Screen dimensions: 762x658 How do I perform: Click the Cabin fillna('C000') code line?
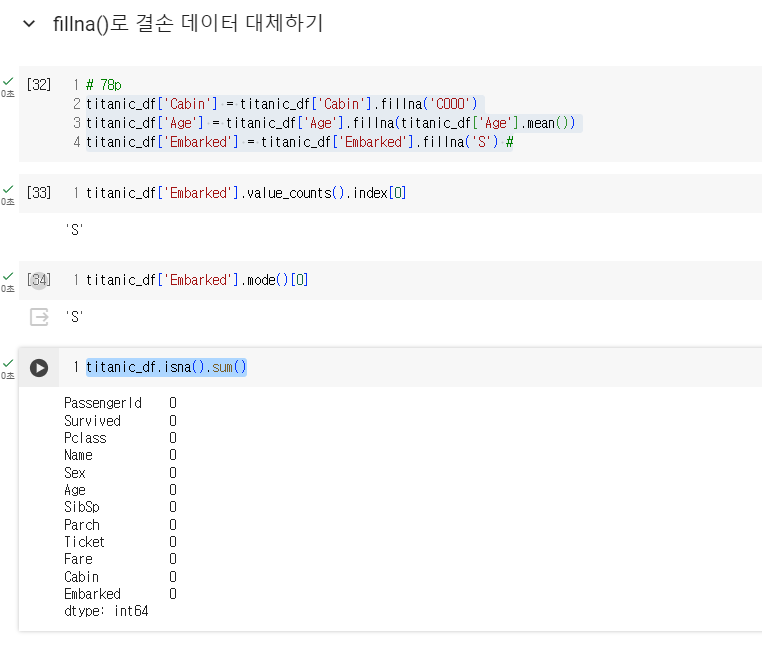[x=282, y=104]
